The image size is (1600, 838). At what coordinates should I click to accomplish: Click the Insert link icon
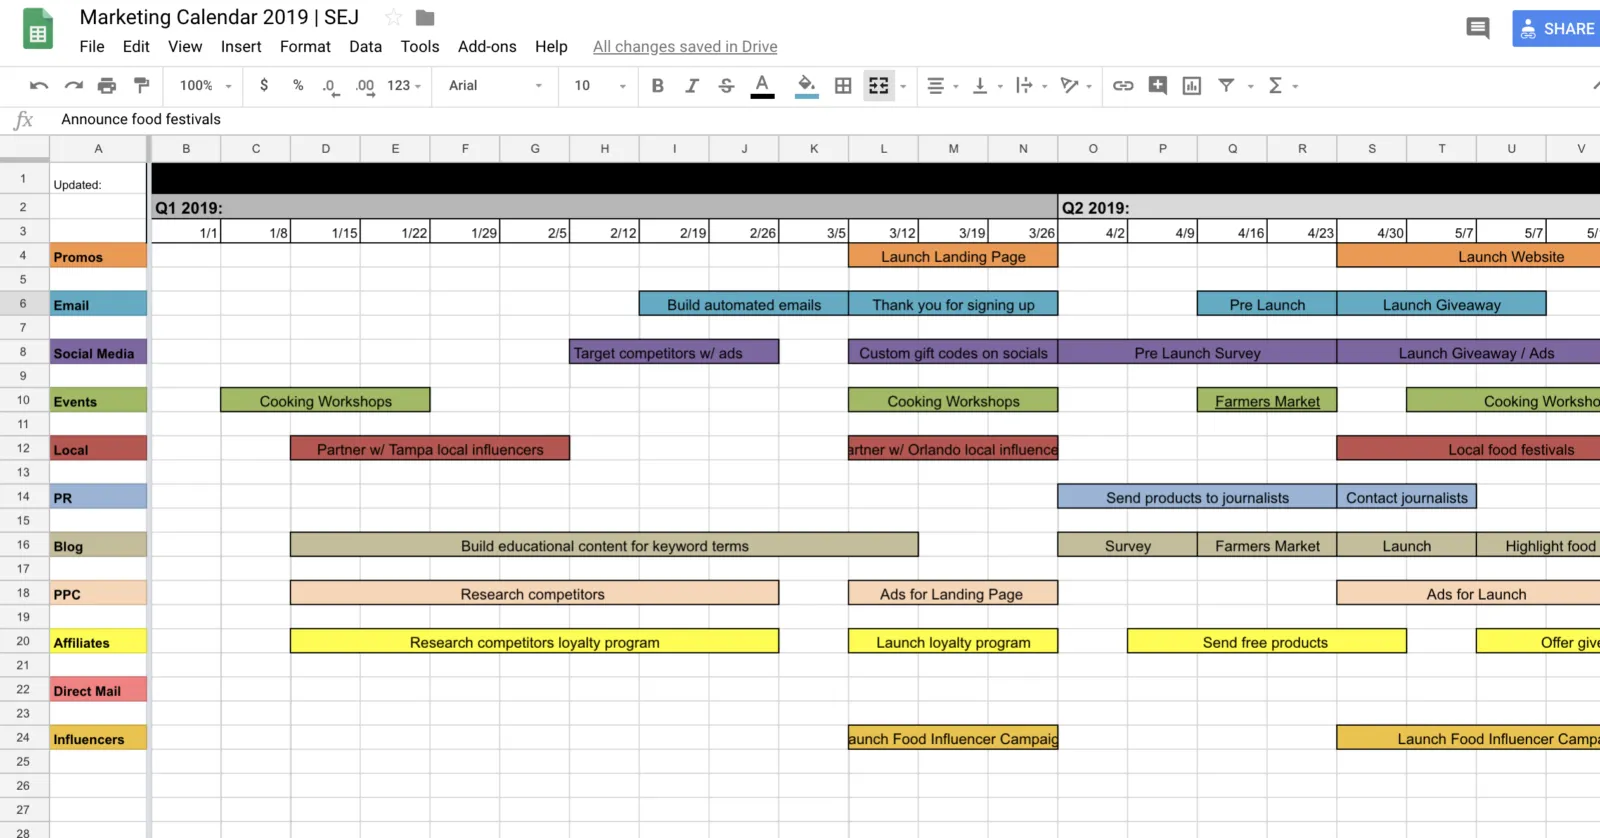click(x=1123, y=86)
